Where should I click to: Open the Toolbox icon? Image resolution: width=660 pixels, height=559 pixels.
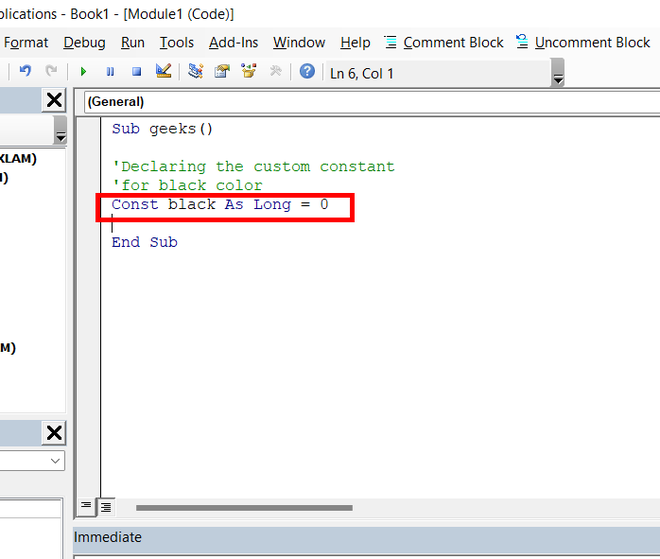click(275, 71)
